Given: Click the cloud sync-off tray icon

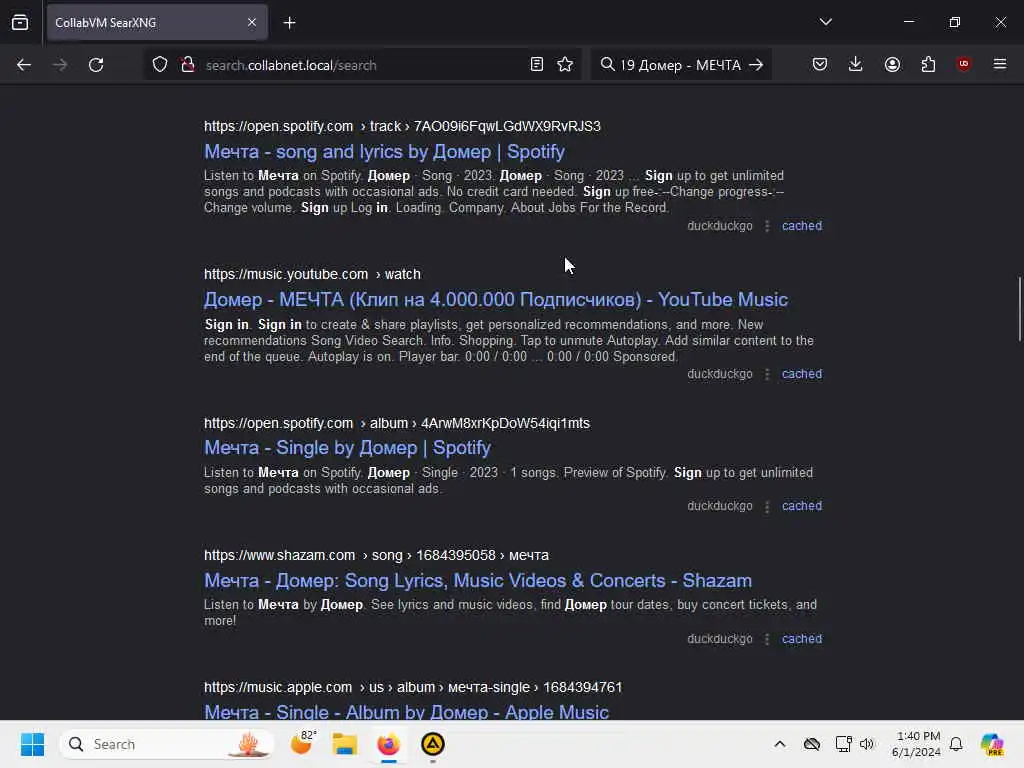Looking at the screenshot, I should click(812, 744).
